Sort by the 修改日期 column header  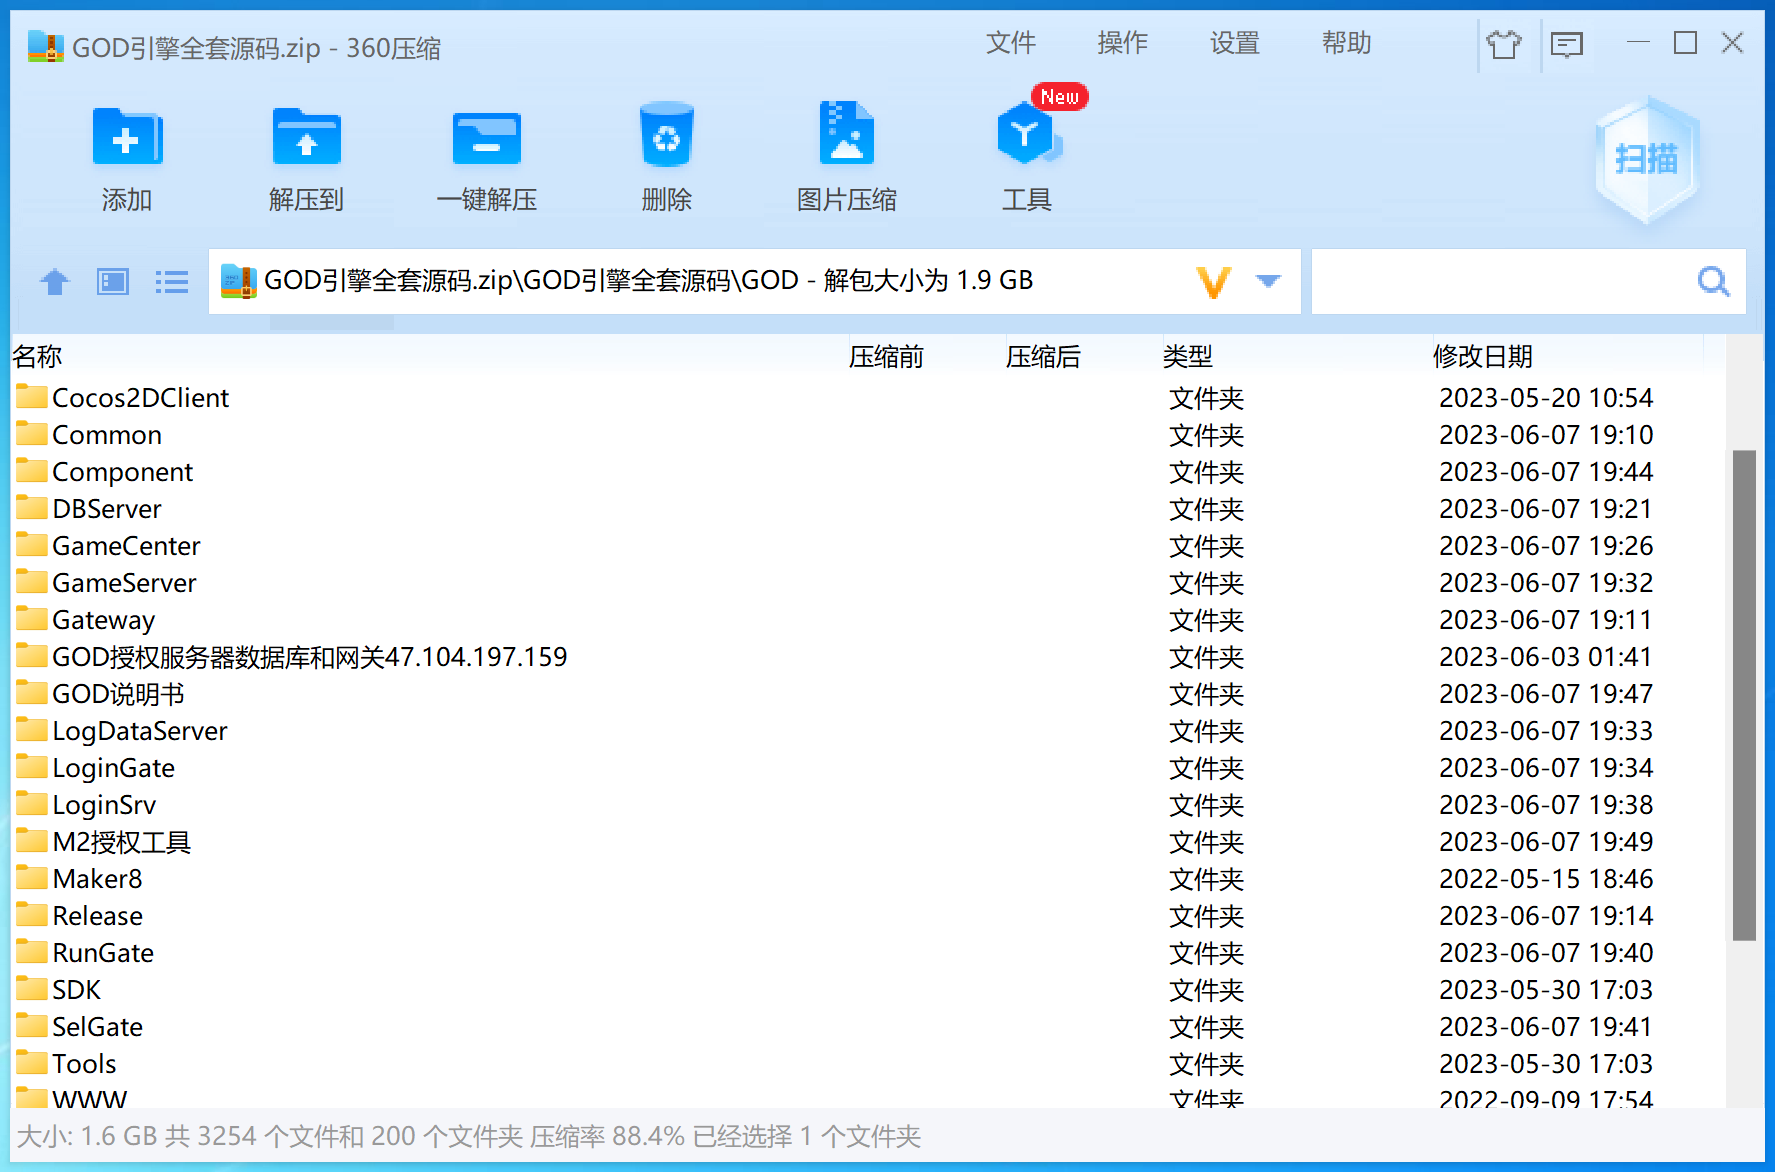[1483, 356]
